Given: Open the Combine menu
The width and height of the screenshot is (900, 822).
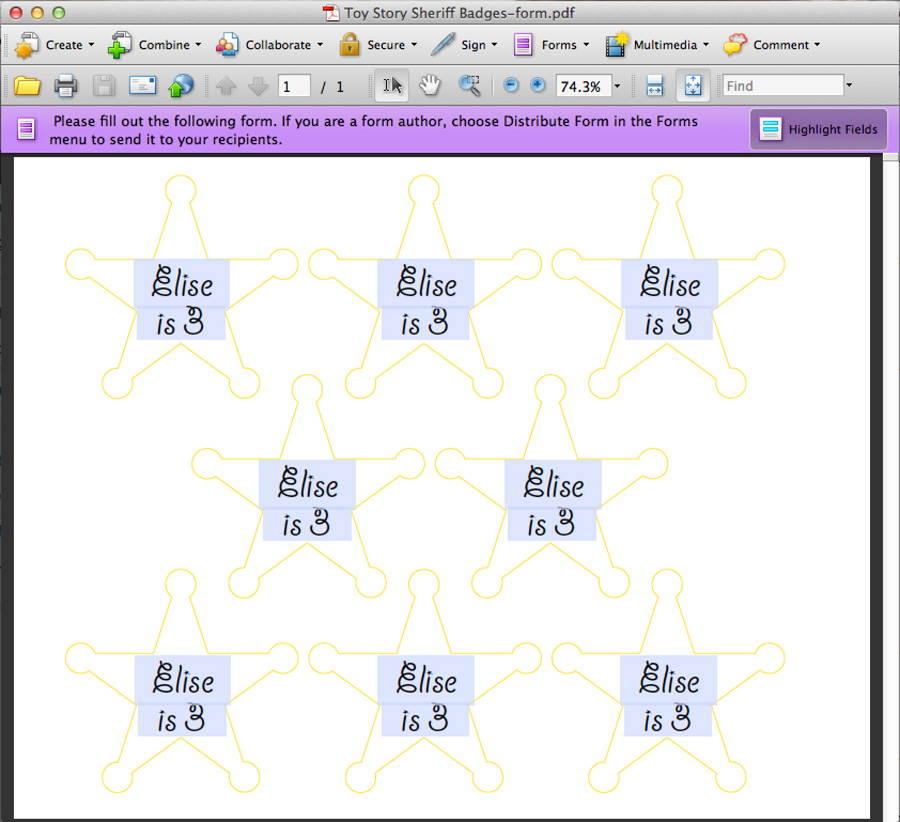Looking at the screenshot, I should 154,45.
